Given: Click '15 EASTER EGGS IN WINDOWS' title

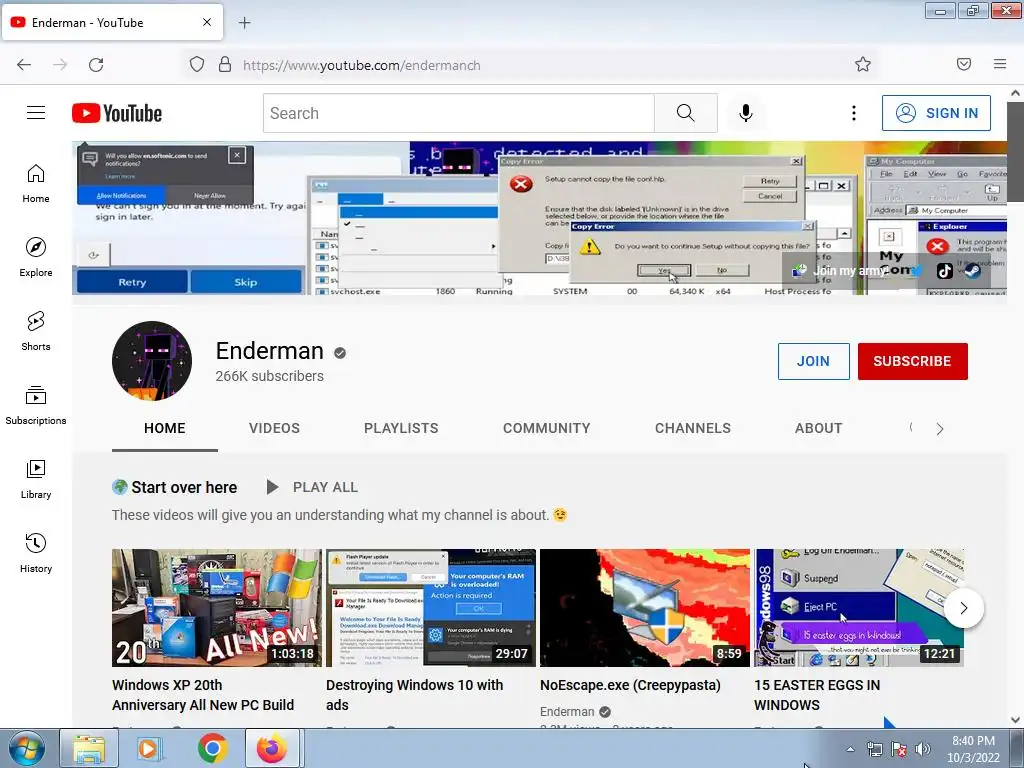Looking at the screenshot, I should [817, 695].
